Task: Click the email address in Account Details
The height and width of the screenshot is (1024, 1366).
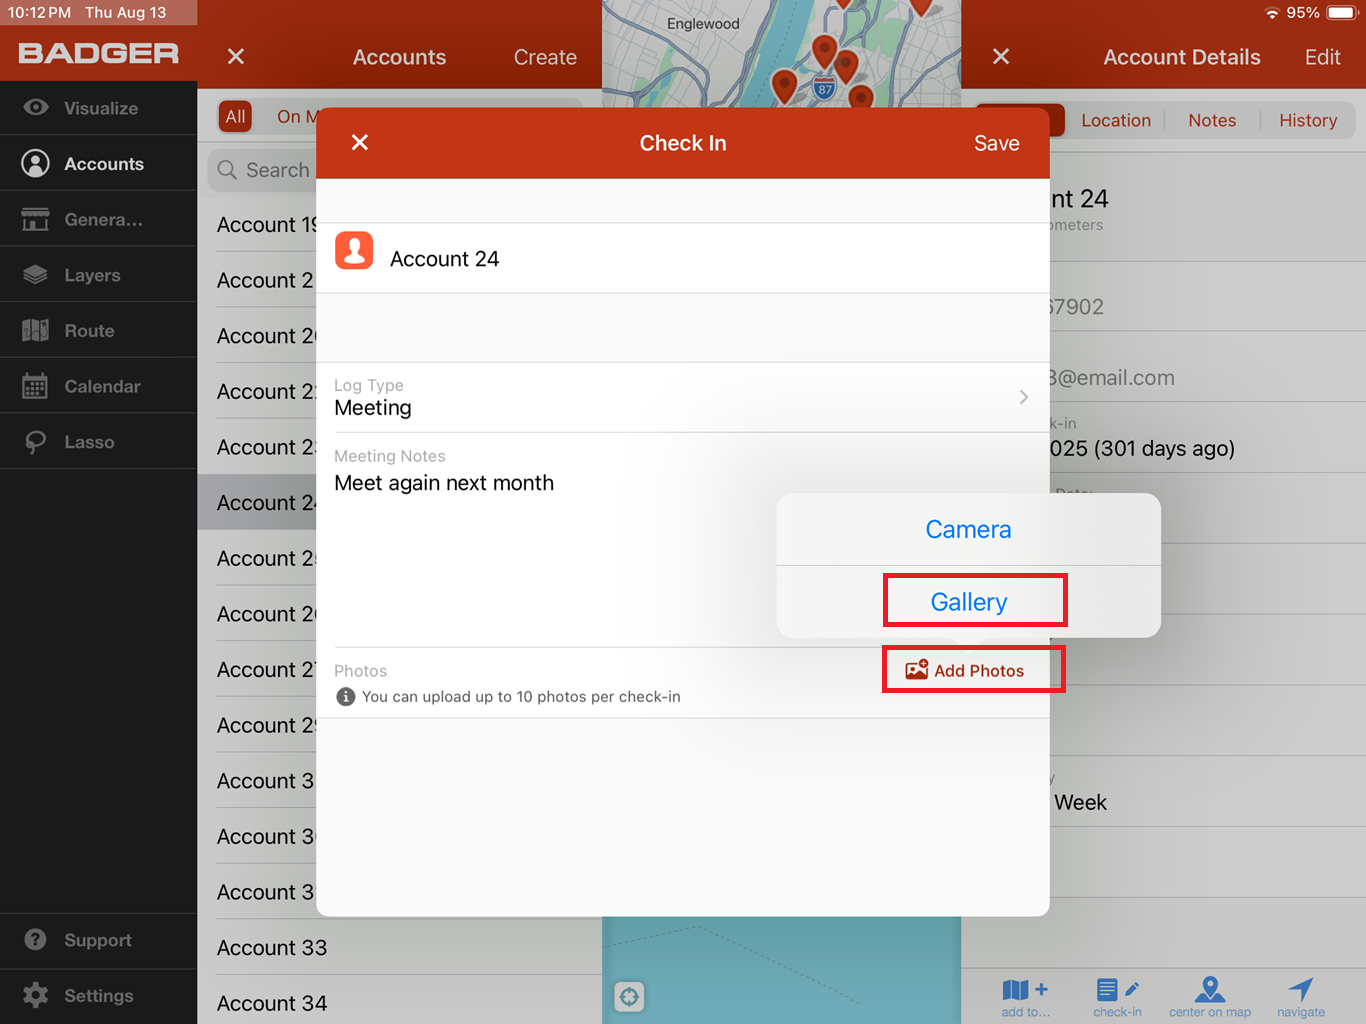Action: coord(1111,378)
